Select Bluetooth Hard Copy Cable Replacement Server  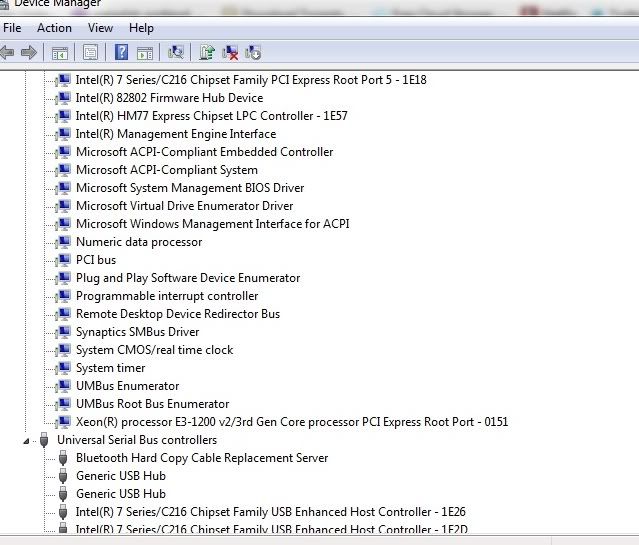[x=202, y=458]
